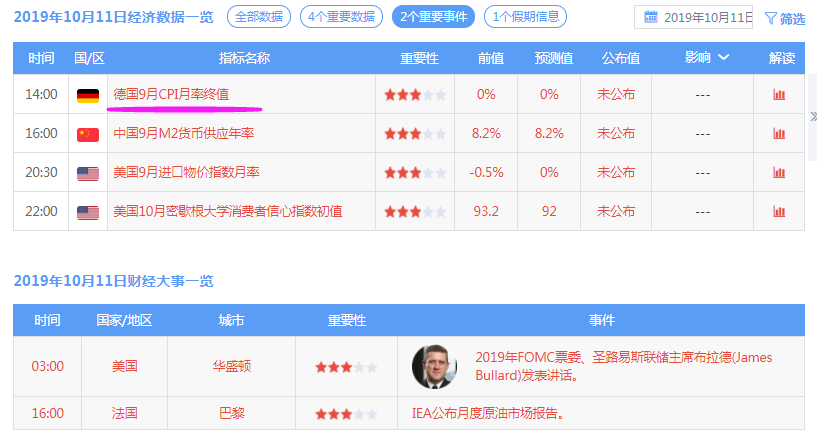Click the star rating for 美国9月进口物价指数月率

(x=415, y=172)
